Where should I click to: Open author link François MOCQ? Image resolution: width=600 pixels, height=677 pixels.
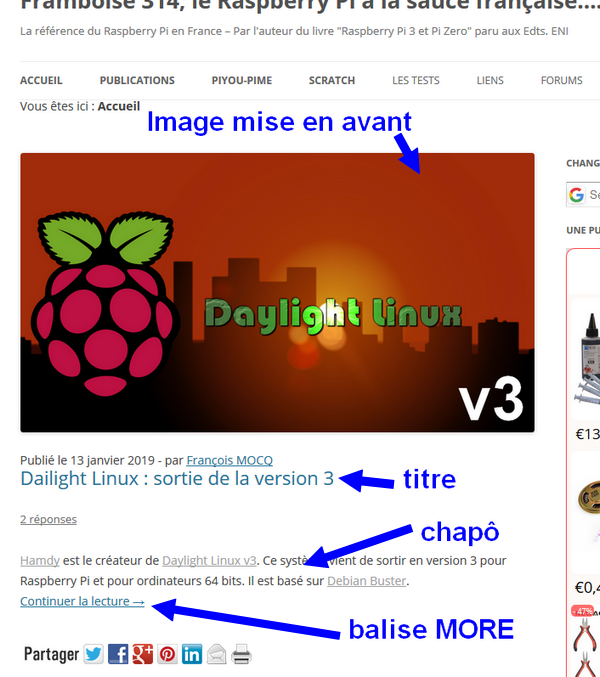click(229, 460)
